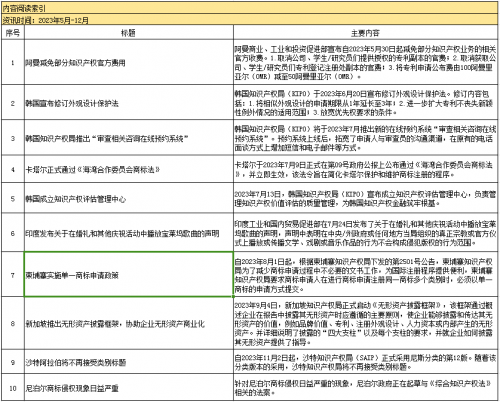Click serial number cell "8"
The image size is (500, 402).
tap(13, 323)
